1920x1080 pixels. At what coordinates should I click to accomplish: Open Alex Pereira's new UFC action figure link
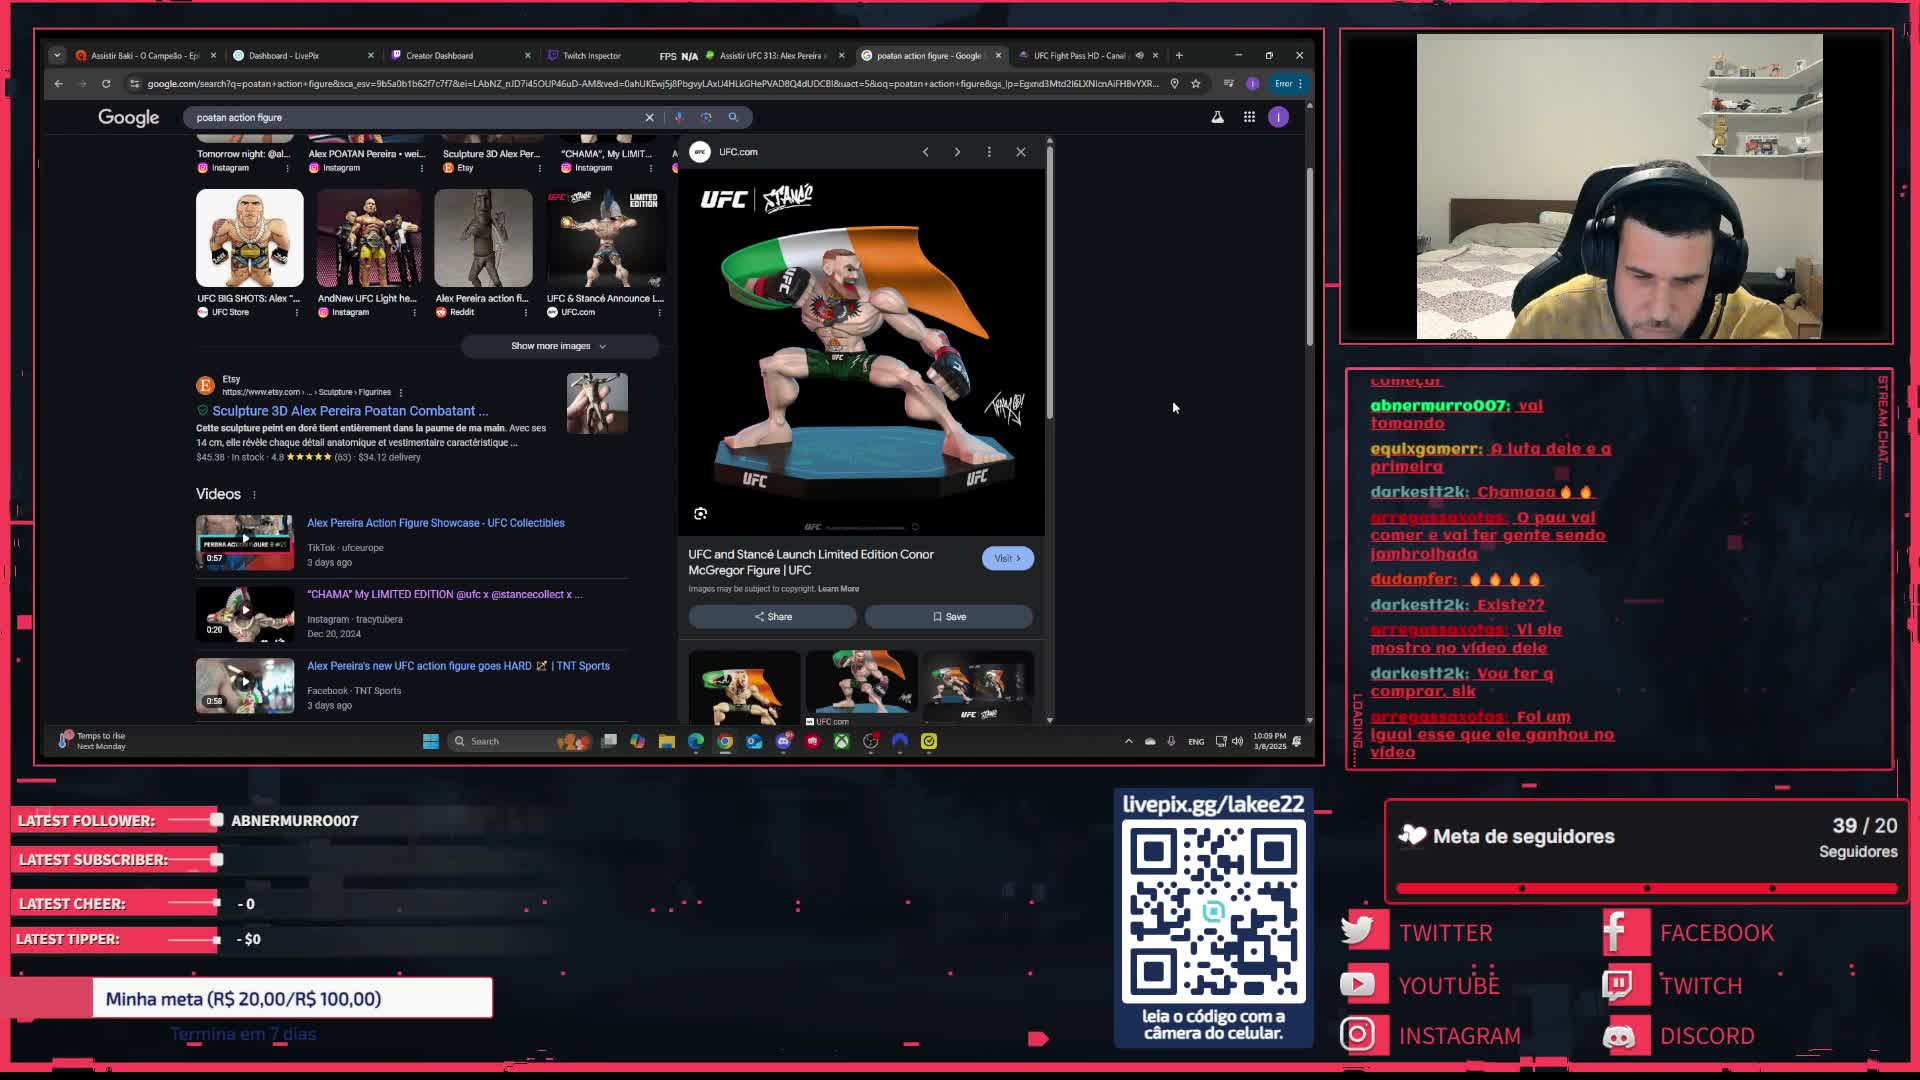point(458,666)
